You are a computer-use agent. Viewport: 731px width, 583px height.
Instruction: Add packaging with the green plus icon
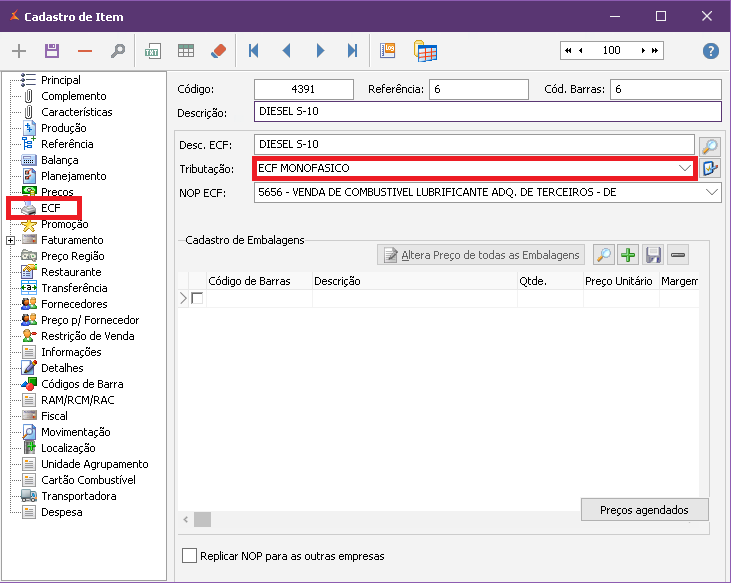click(628, 255)
